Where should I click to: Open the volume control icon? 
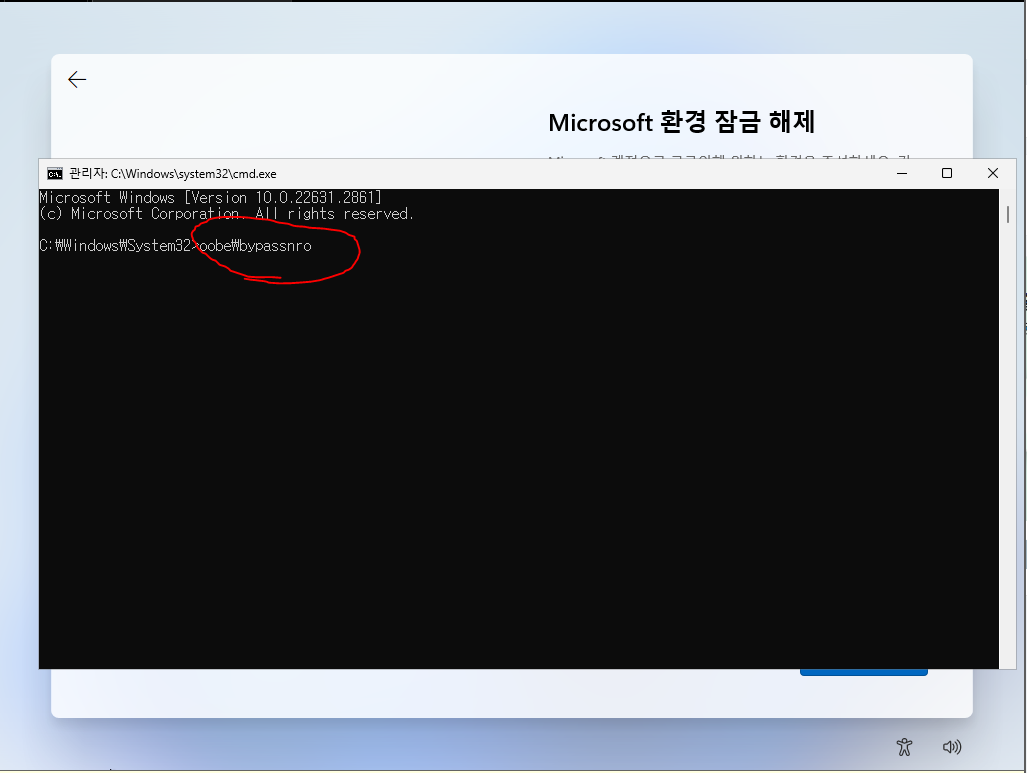click(x=952, y=747)
